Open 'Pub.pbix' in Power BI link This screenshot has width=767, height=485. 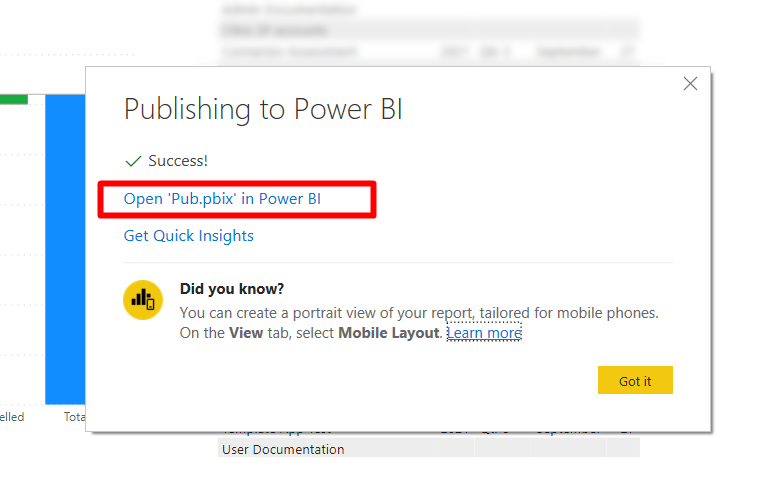pos(222,199)
